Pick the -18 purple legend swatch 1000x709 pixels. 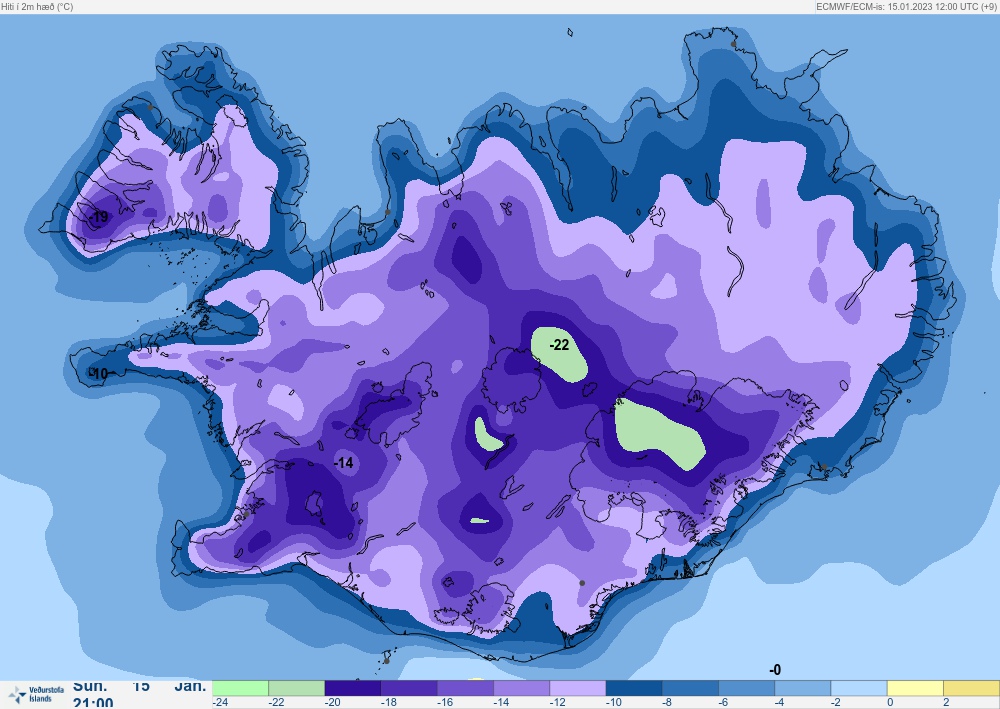click(409, 688)
